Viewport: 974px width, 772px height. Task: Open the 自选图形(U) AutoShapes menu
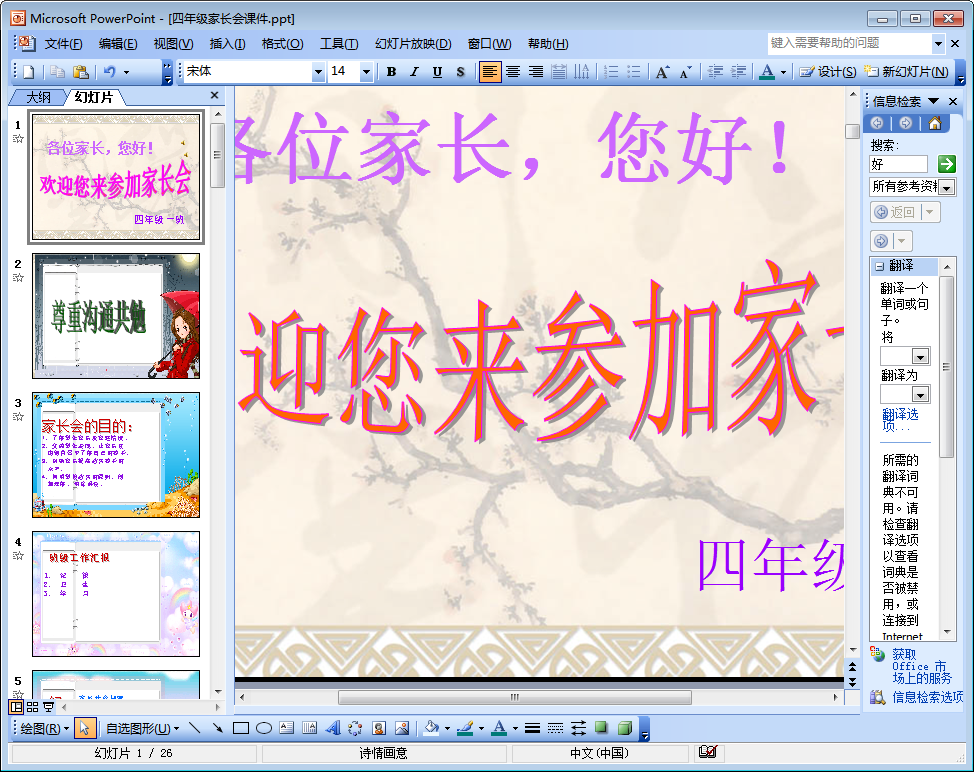click(142, 729)
